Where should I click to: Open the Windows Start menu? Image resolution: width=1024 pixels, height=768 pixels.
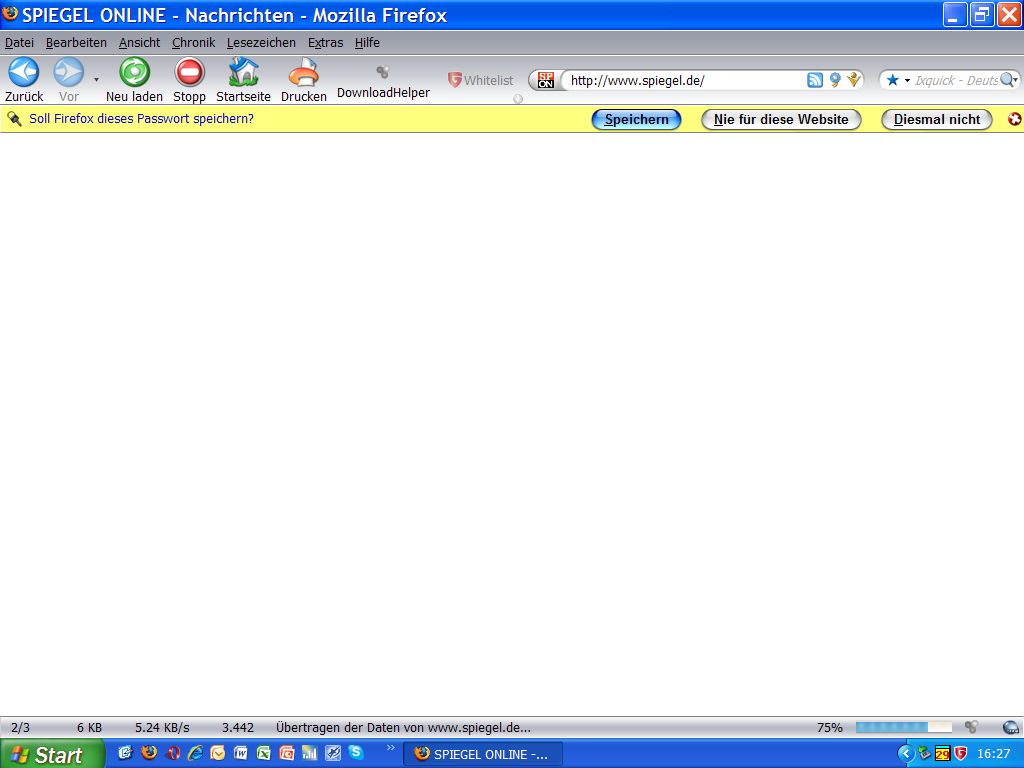(x=52, y=754)
